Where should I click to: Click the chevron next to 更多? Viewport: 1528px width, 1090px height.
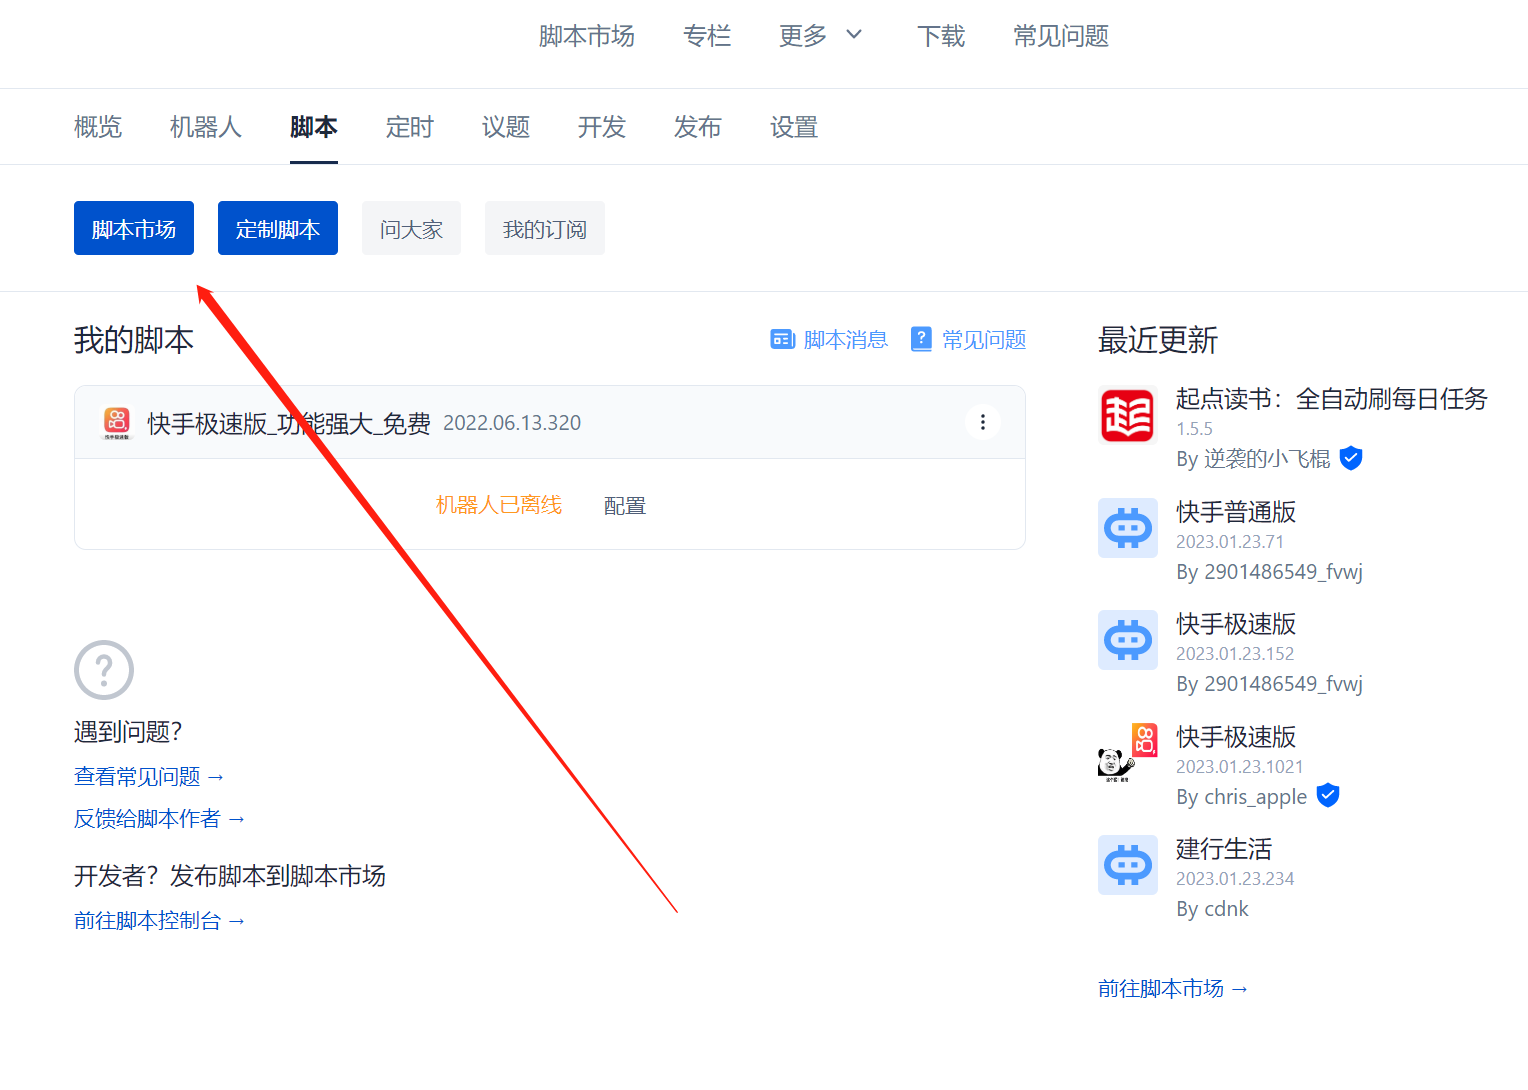coord(854,35)
